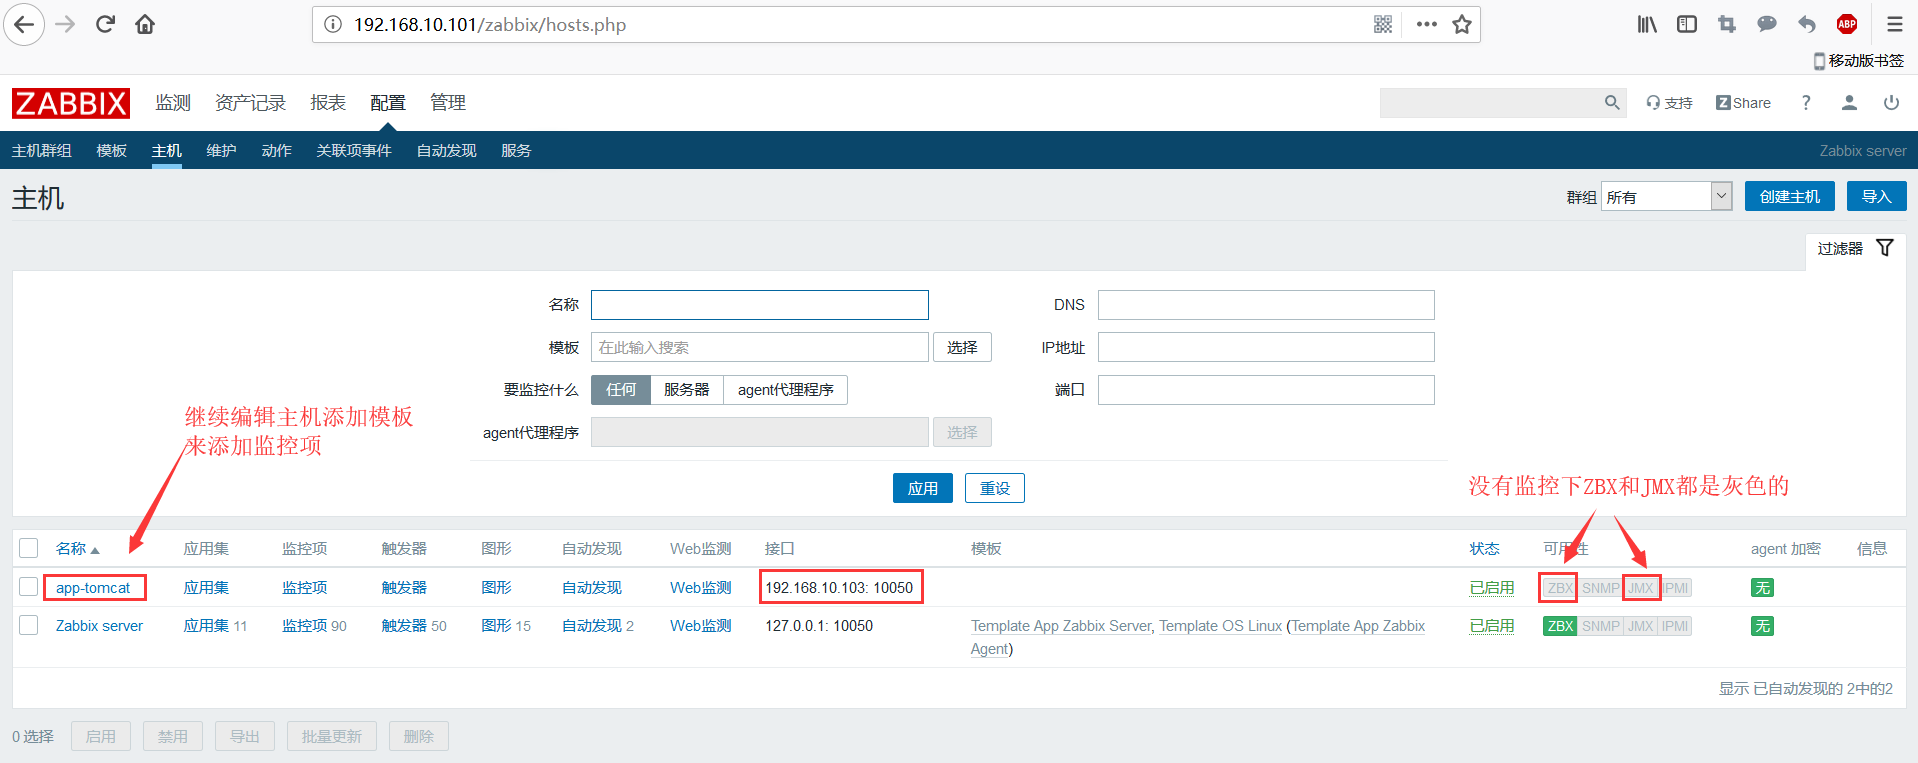Open the chat bubble toolbar icon
This screenshot has height=763, width=1918.
point(1767,24)
